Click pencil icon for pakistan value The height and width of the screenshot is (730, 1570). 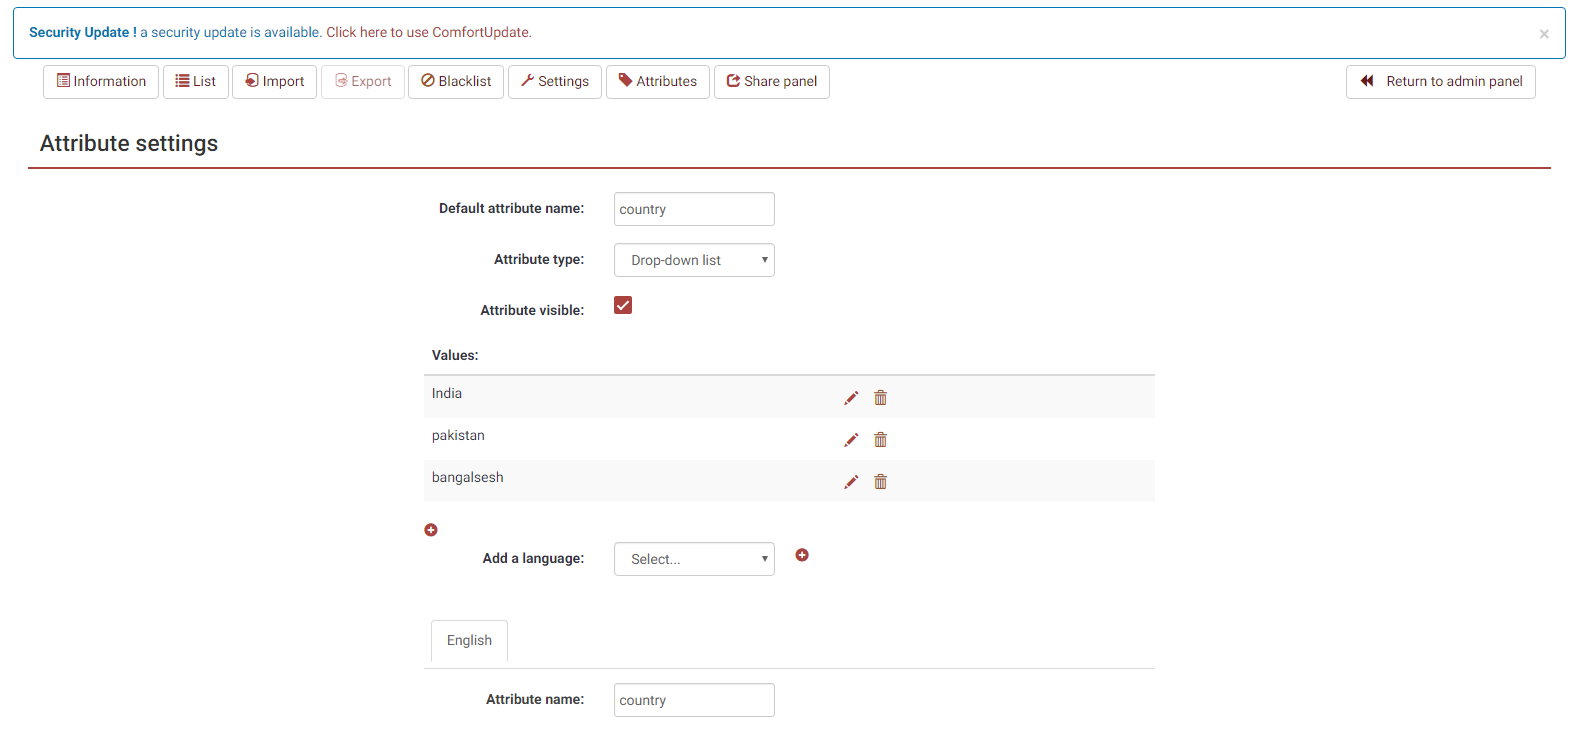(851, 440)
